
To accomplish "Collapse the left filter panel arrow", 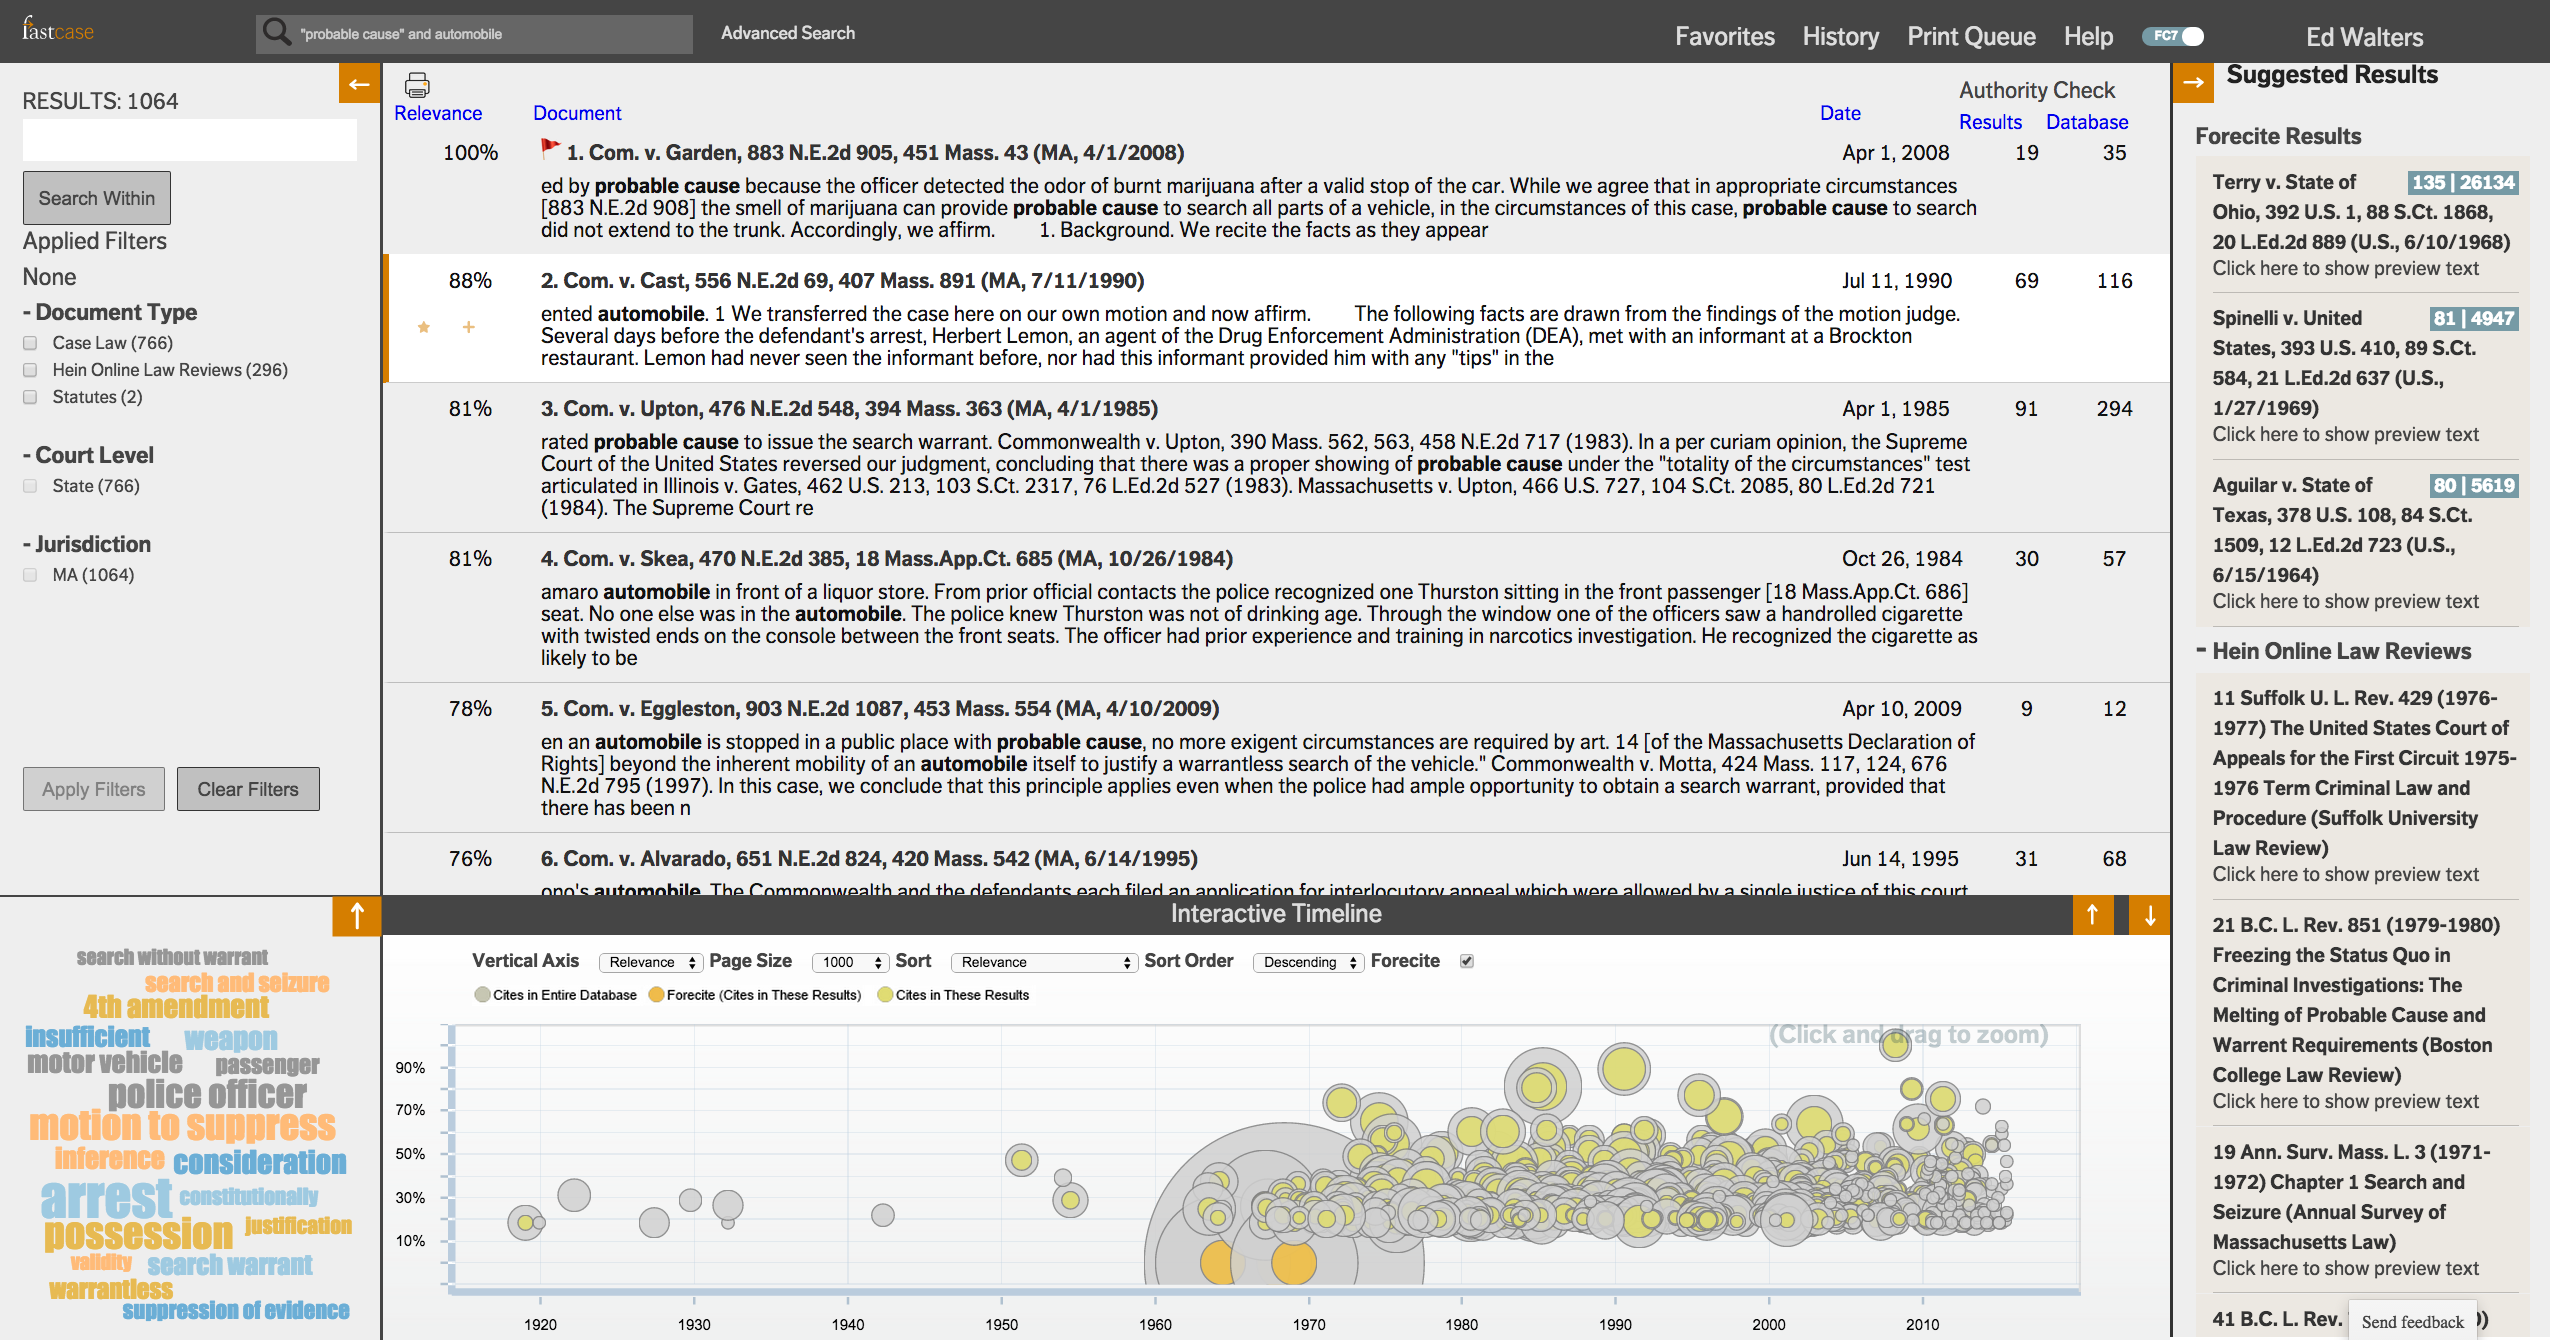I will tap(359, 84).
